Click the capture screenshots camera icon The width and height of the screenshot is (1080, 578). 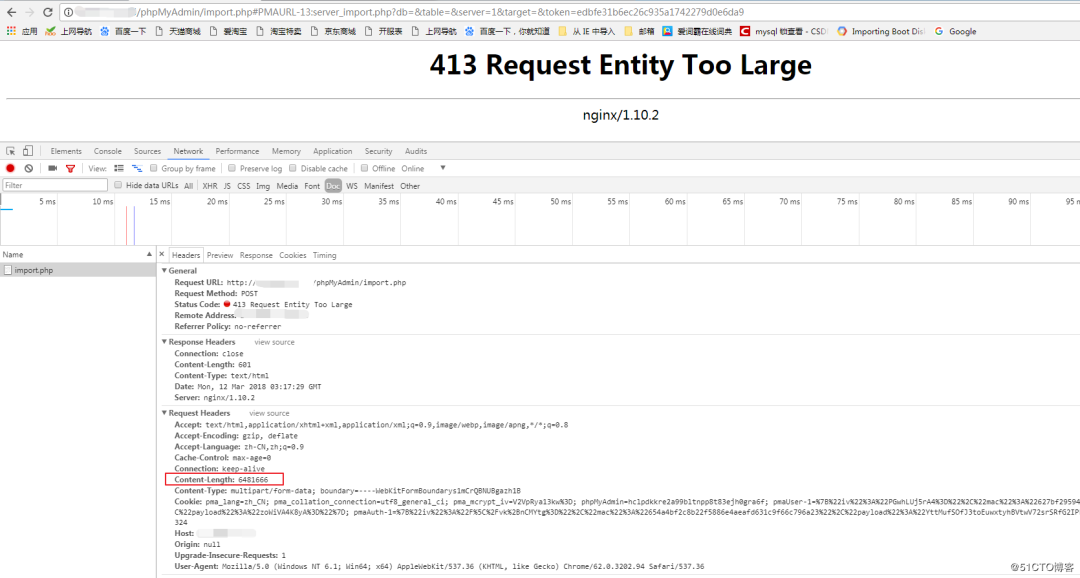pos(52,168)
